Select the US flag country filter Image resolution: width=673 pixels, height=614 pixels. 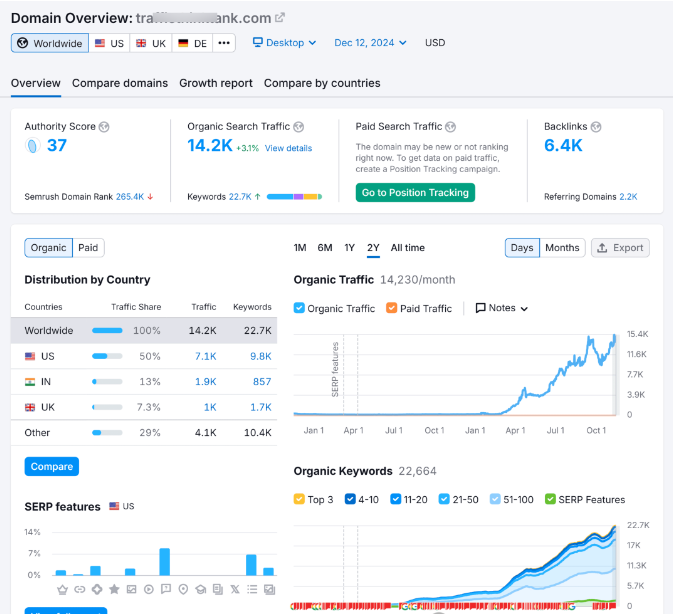point(109,43)
